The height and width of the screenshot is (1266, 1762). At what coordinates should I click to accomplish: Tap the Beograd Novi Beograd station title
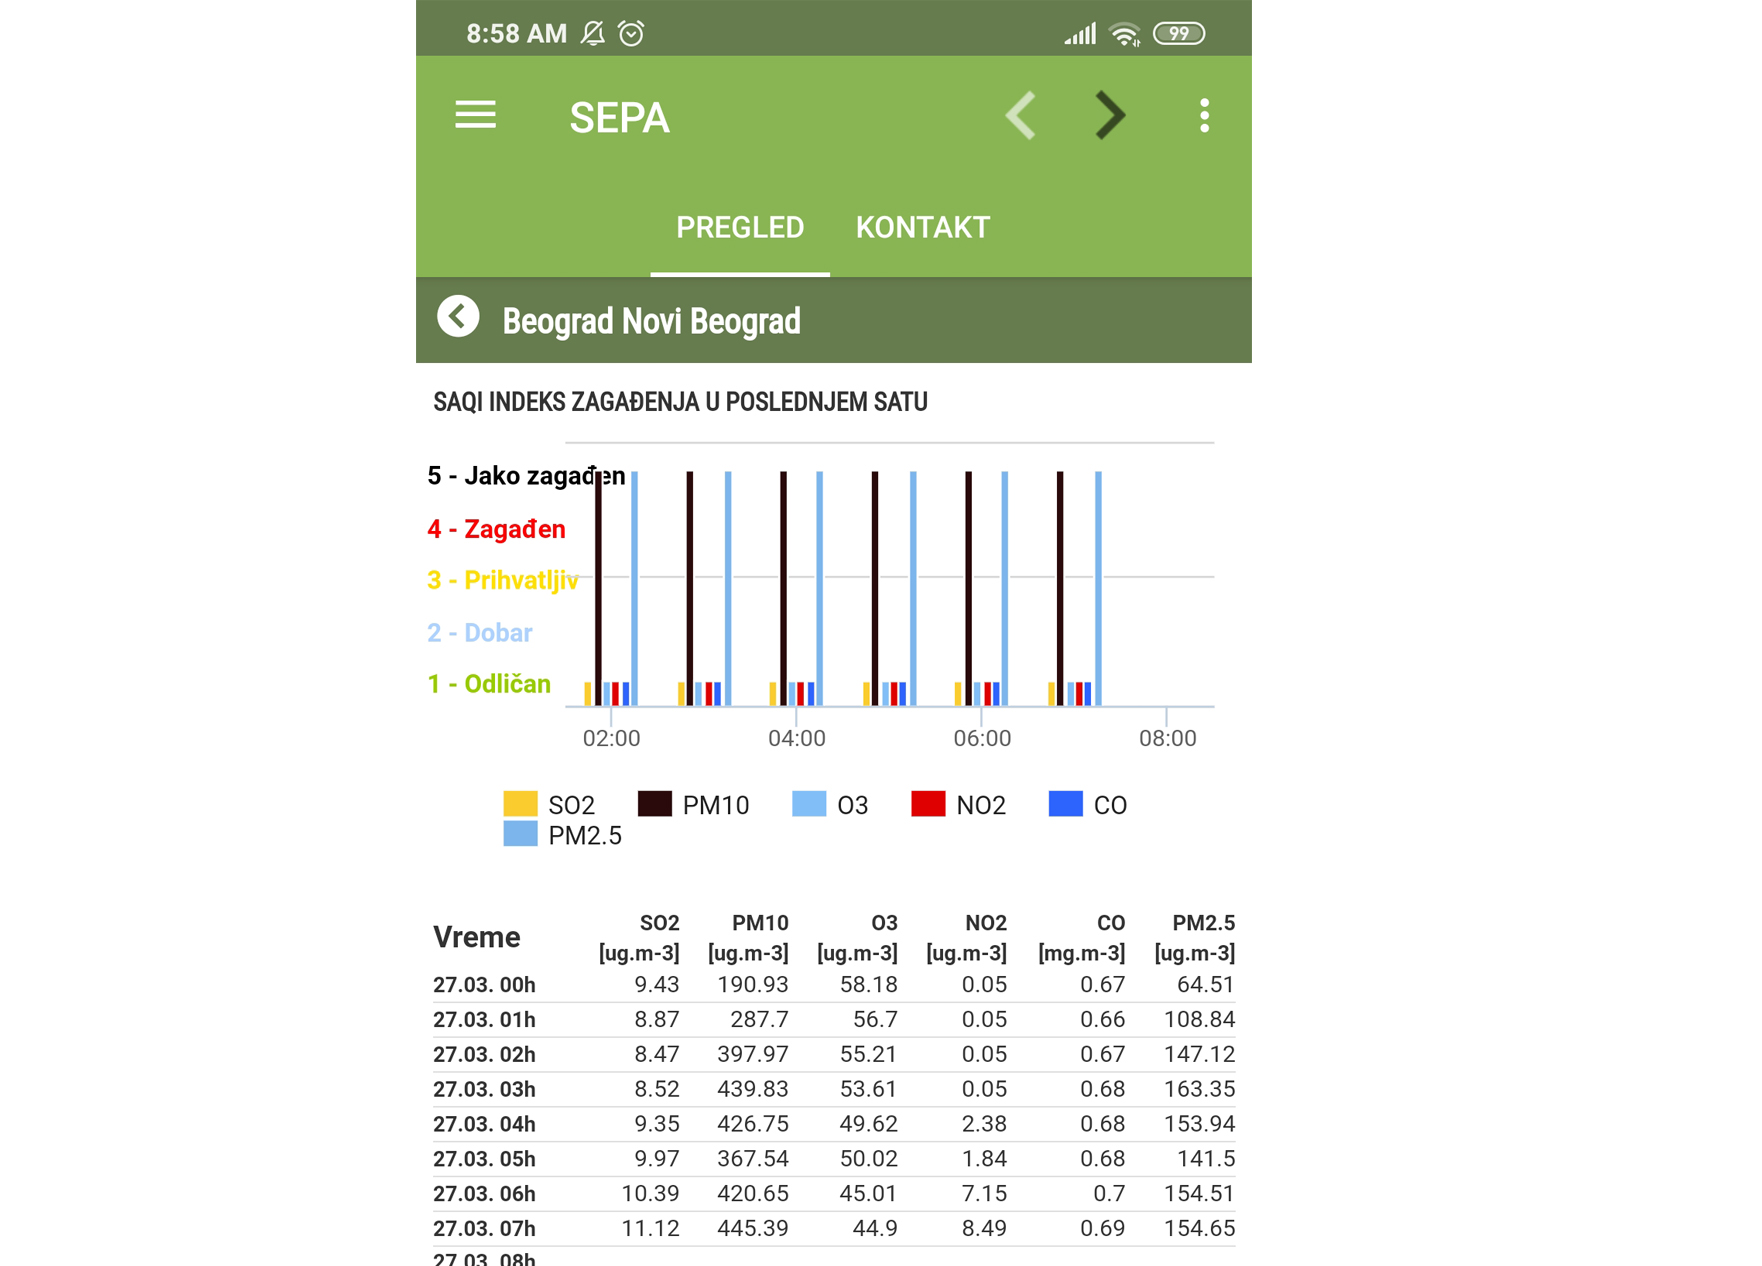click(x=651, y=321)
